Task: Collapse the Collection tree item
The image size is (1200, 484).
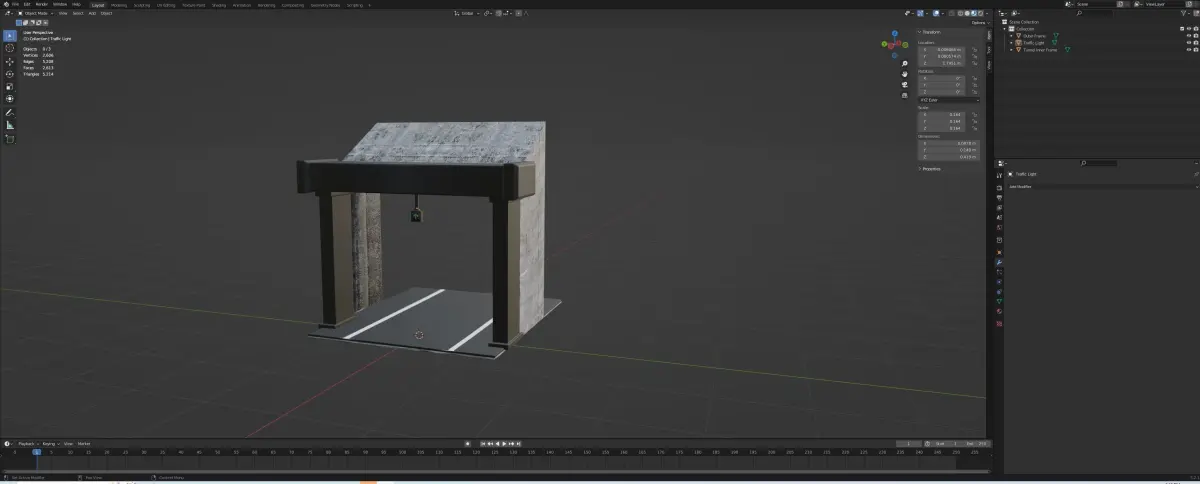Action: pos(1005,29)
